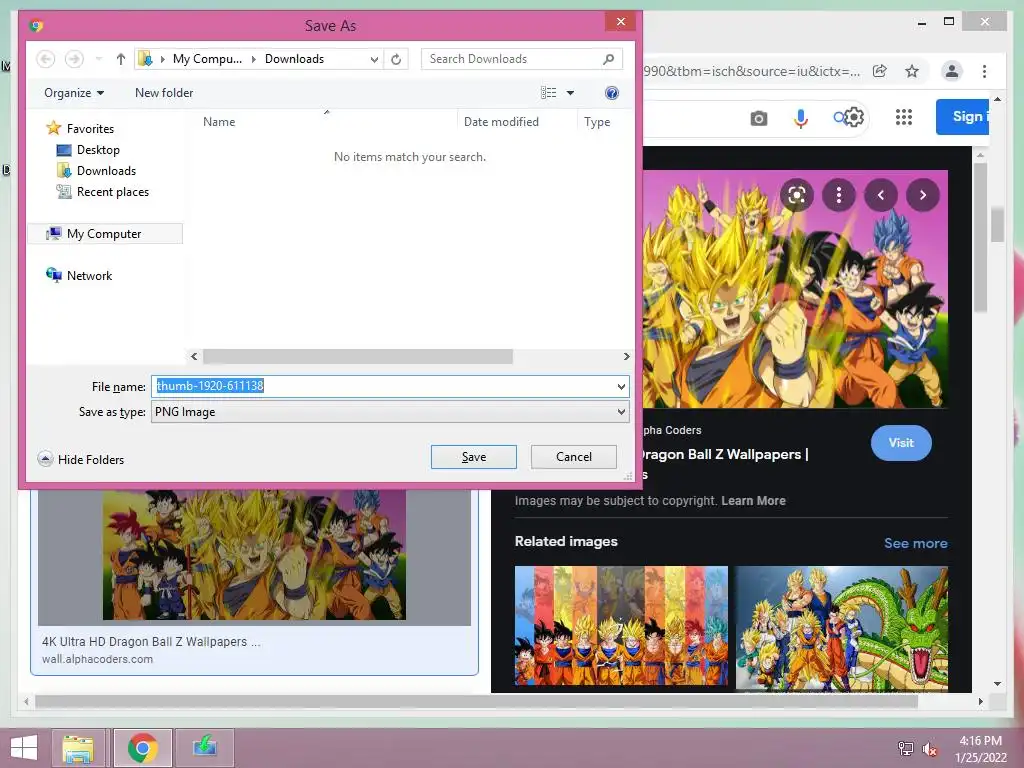Bookmark this tab with star icon
This screenshot has height=768, width=1024.
(912, 71)
